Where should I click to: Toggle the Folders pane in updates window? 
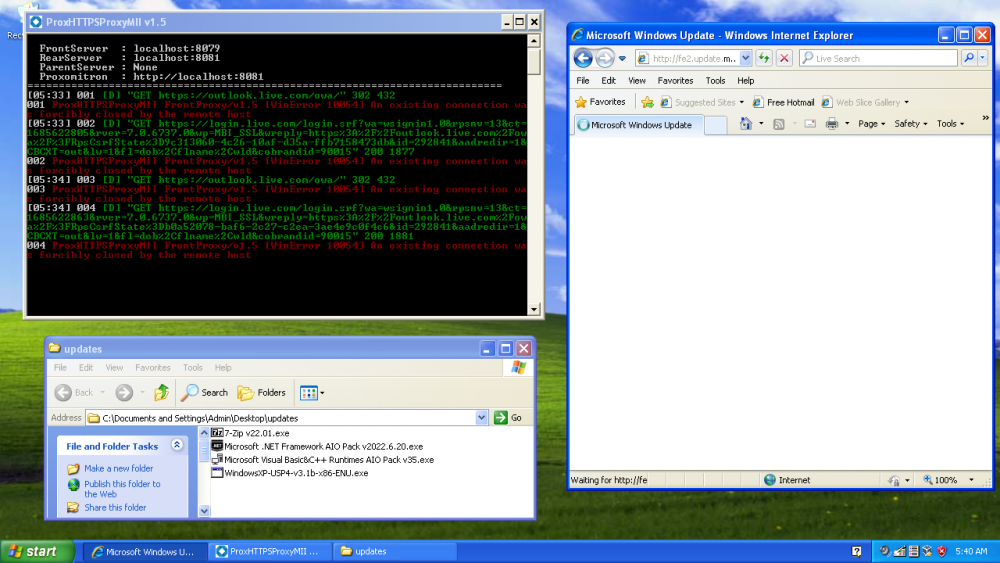tap(261, 393)
